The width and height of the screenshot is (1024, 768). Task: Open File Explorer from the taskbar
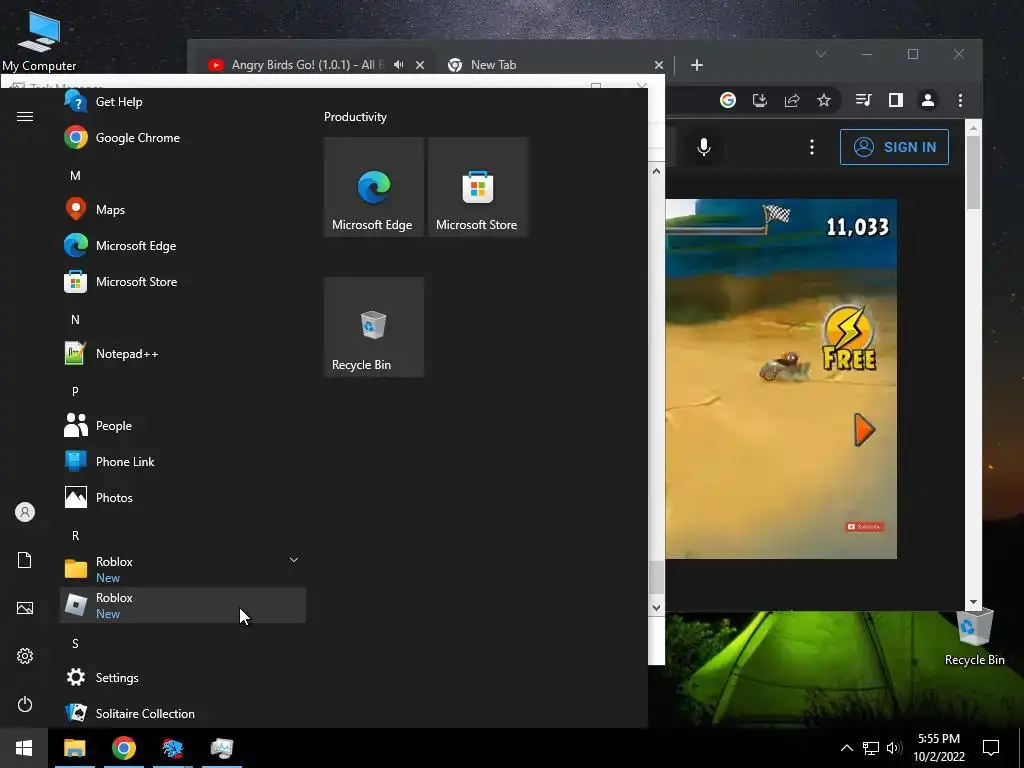click(74, 748)
